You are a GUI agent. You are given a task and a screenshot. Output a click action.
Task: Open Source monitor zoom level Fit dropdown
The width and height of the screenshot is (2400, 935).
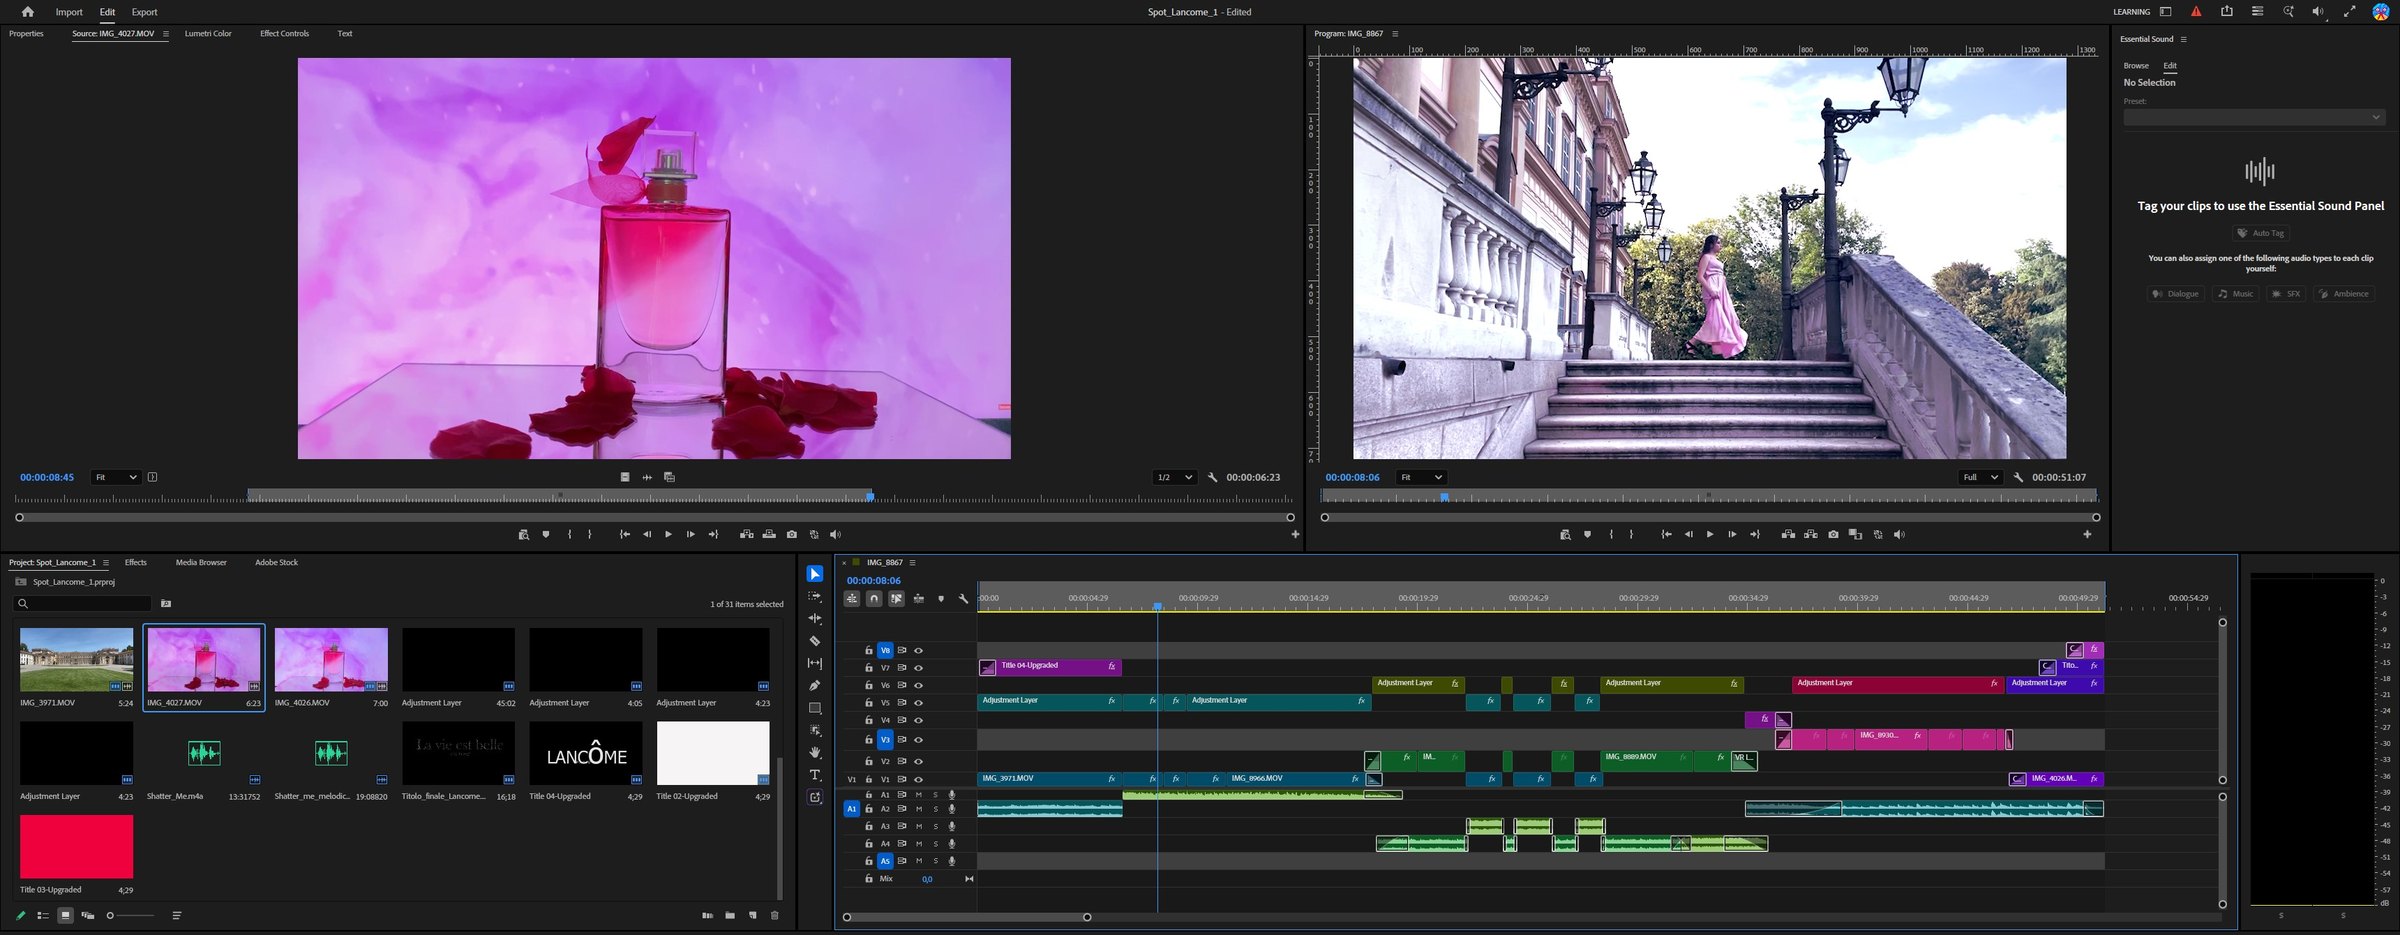(116, 477)
